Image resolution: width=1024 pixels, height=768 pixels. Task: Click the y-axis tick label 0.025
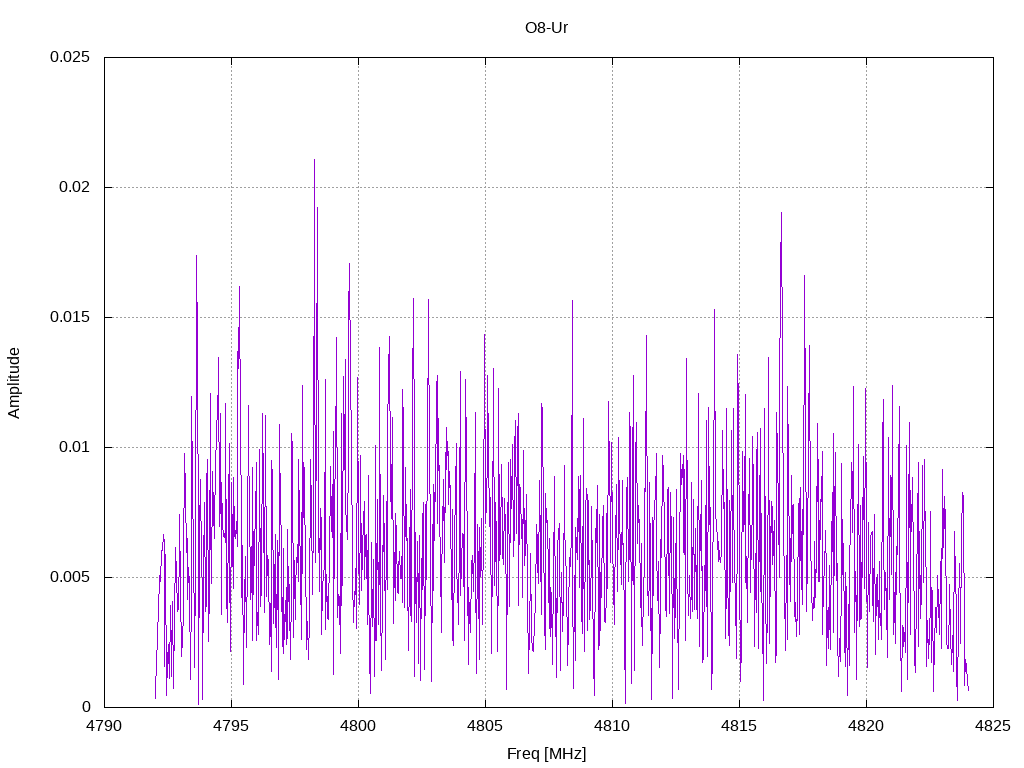(70, 57)
